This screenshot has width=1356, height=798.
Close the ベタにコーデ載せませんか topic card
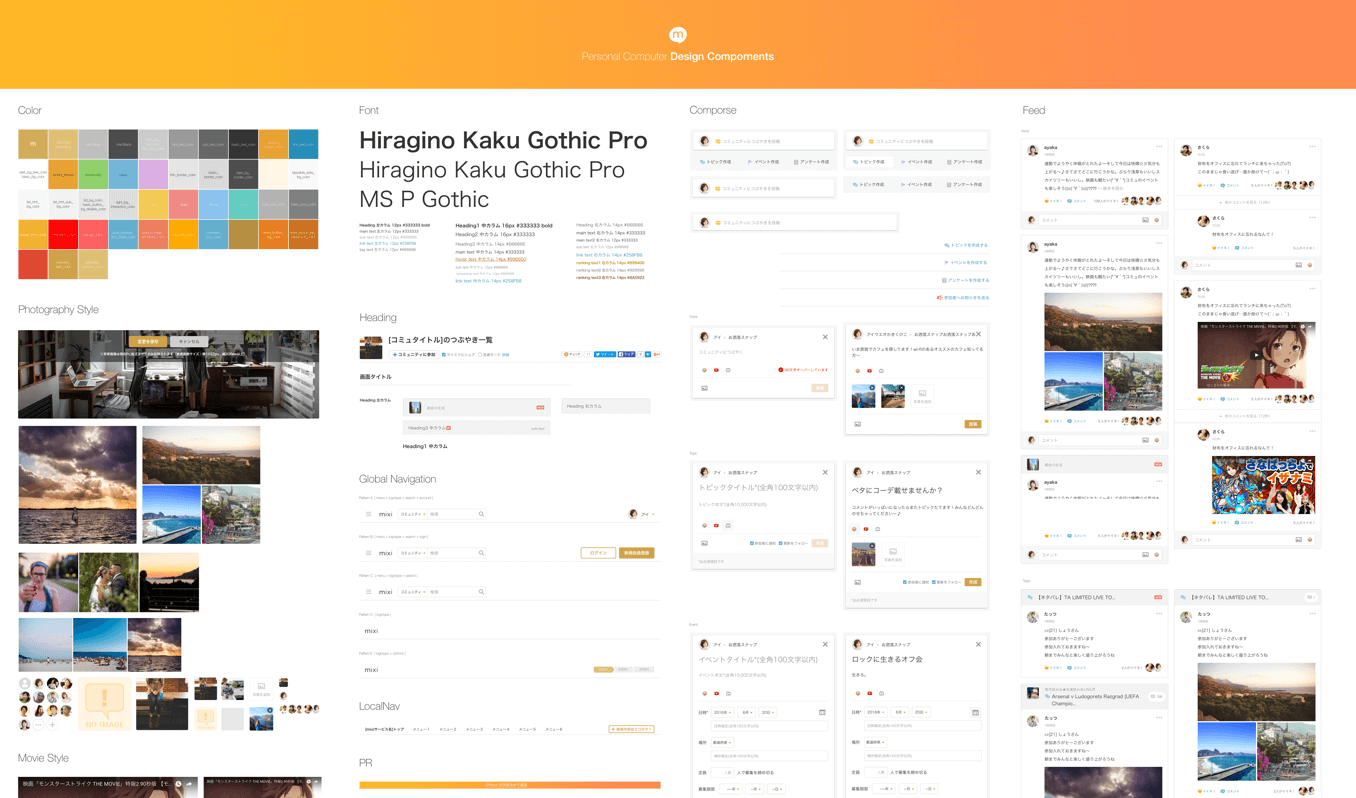pos(978,472)
